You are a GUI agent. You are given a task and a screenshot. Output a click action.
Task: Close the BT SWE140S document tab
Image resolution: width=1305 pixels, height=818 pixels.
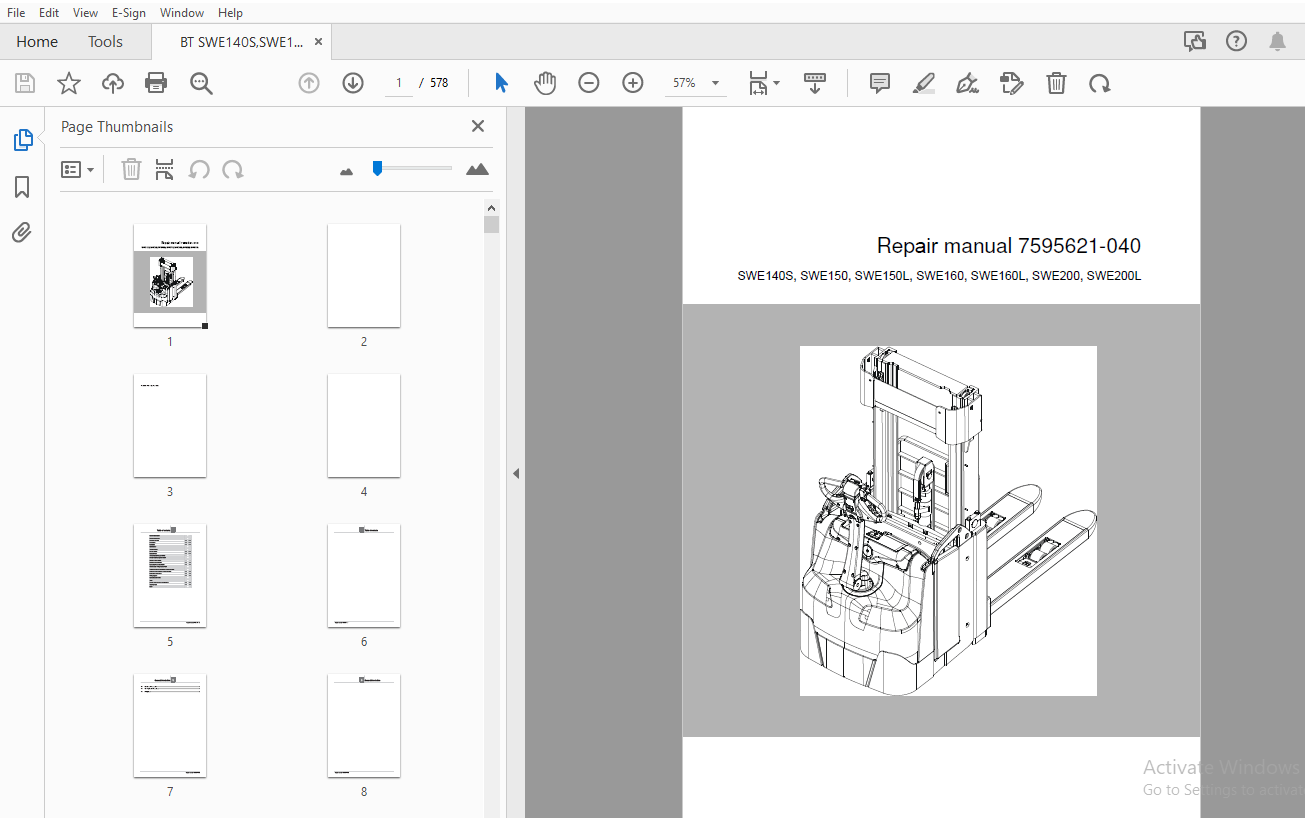(318, 42)
